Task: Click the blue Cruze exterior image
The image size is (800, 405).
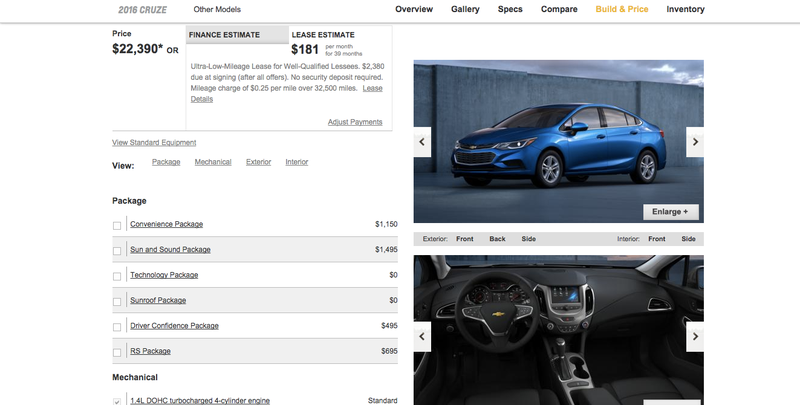Action: pyautogui.click(x=558, y=141)
